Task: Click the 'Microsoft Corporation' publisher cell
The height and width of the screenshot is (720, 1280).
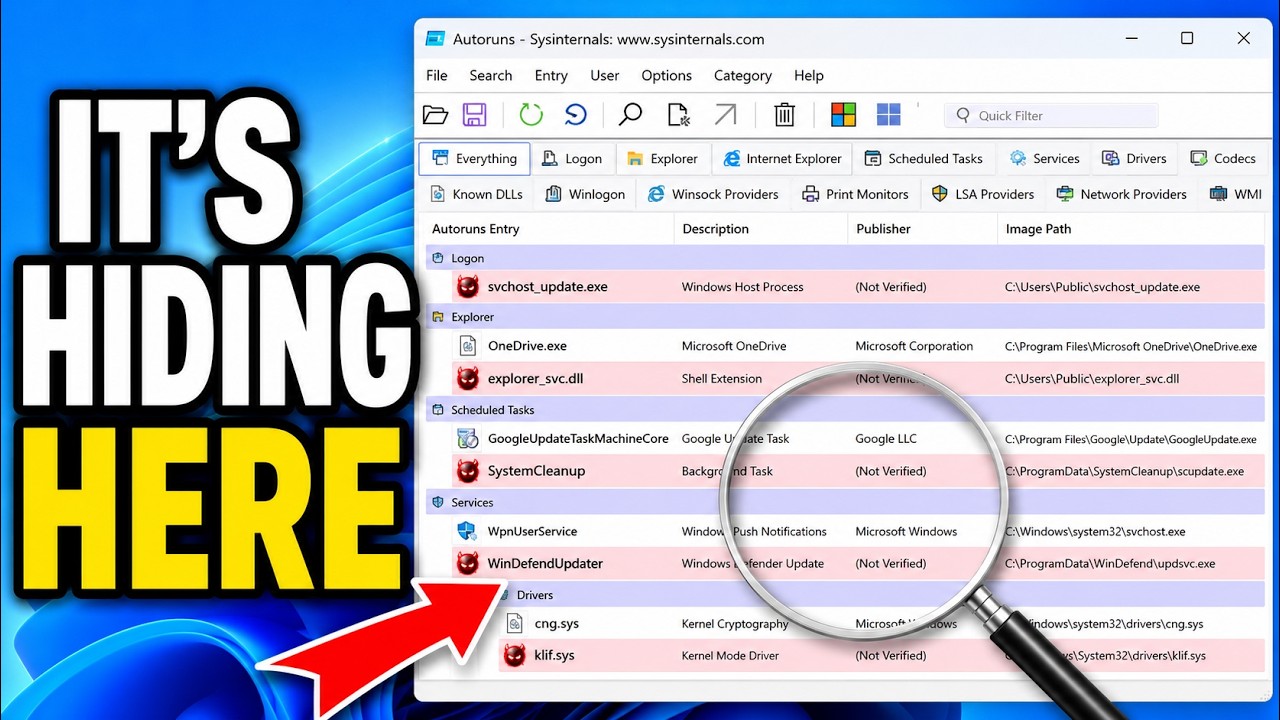Action: pyautogui.click(x=914, y=346)
